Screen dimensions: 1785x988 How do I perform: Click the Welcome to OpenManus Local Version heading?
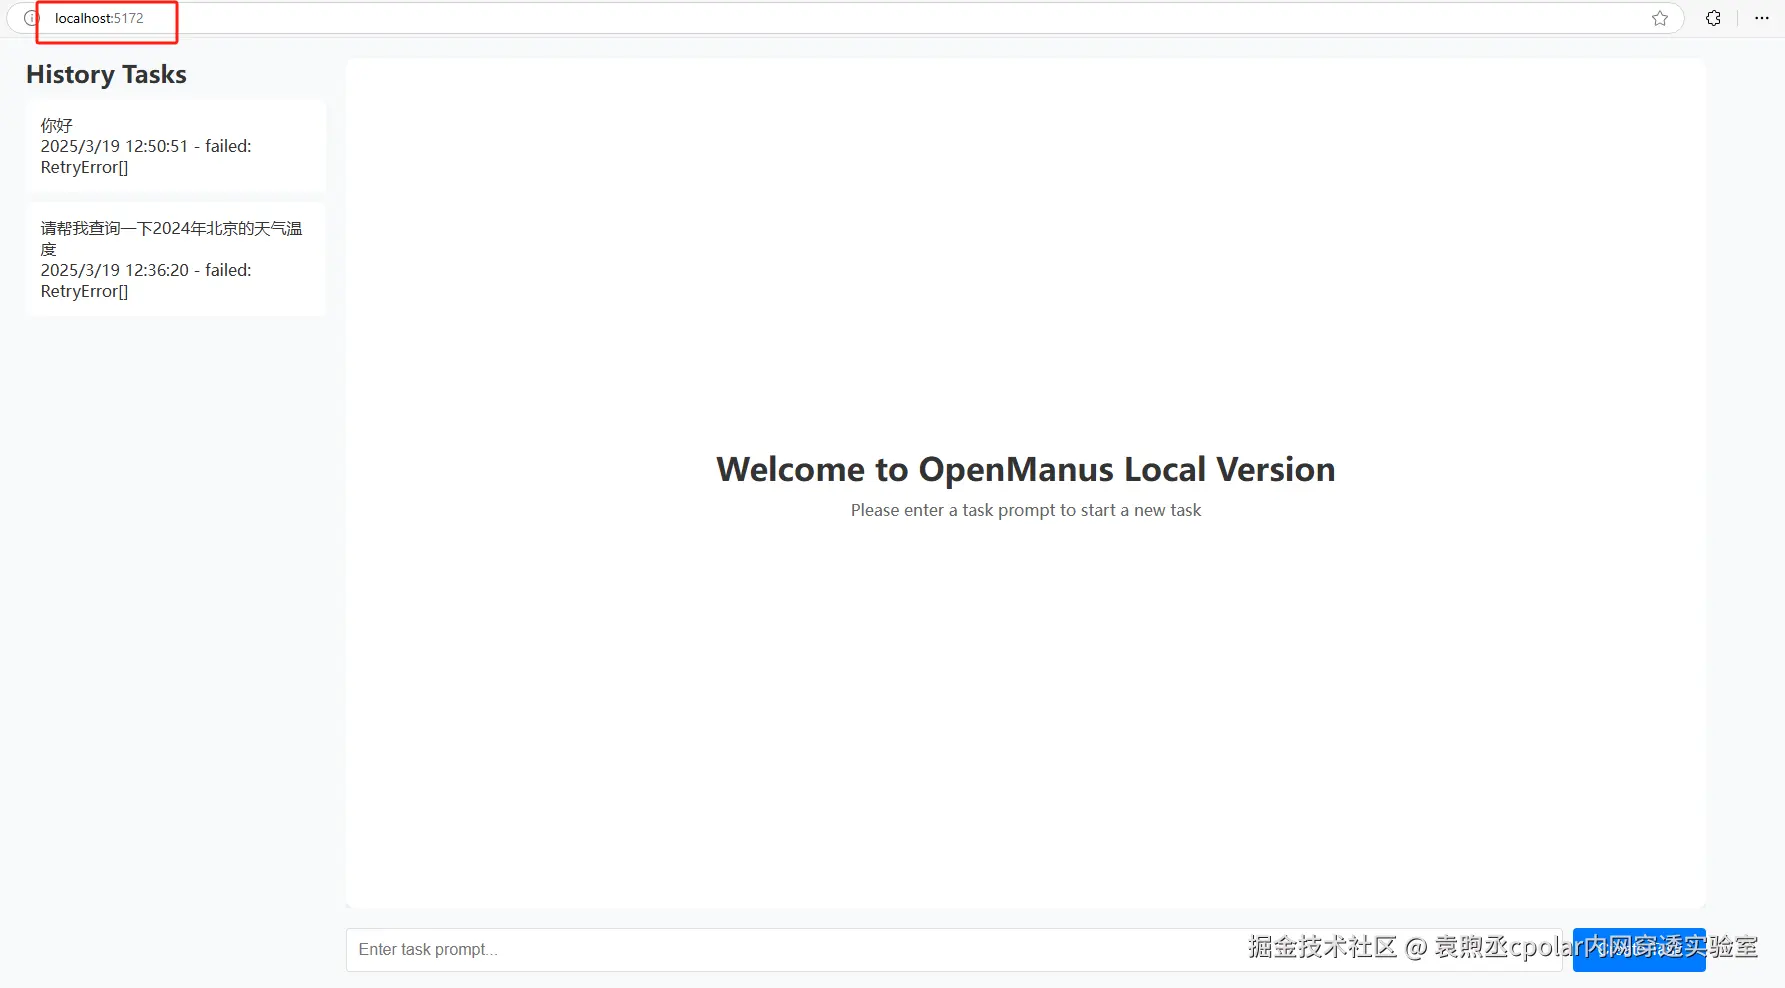(1026, 469)
